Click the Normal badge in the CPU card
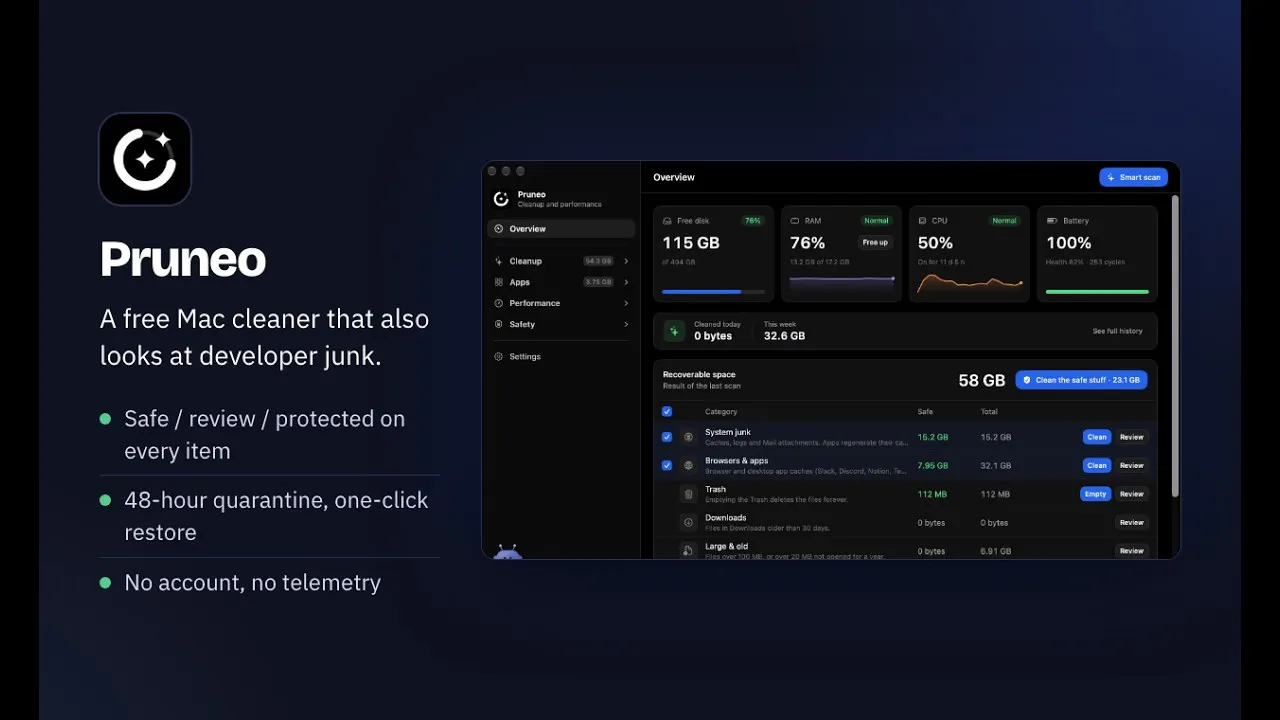 point(1004,221)
